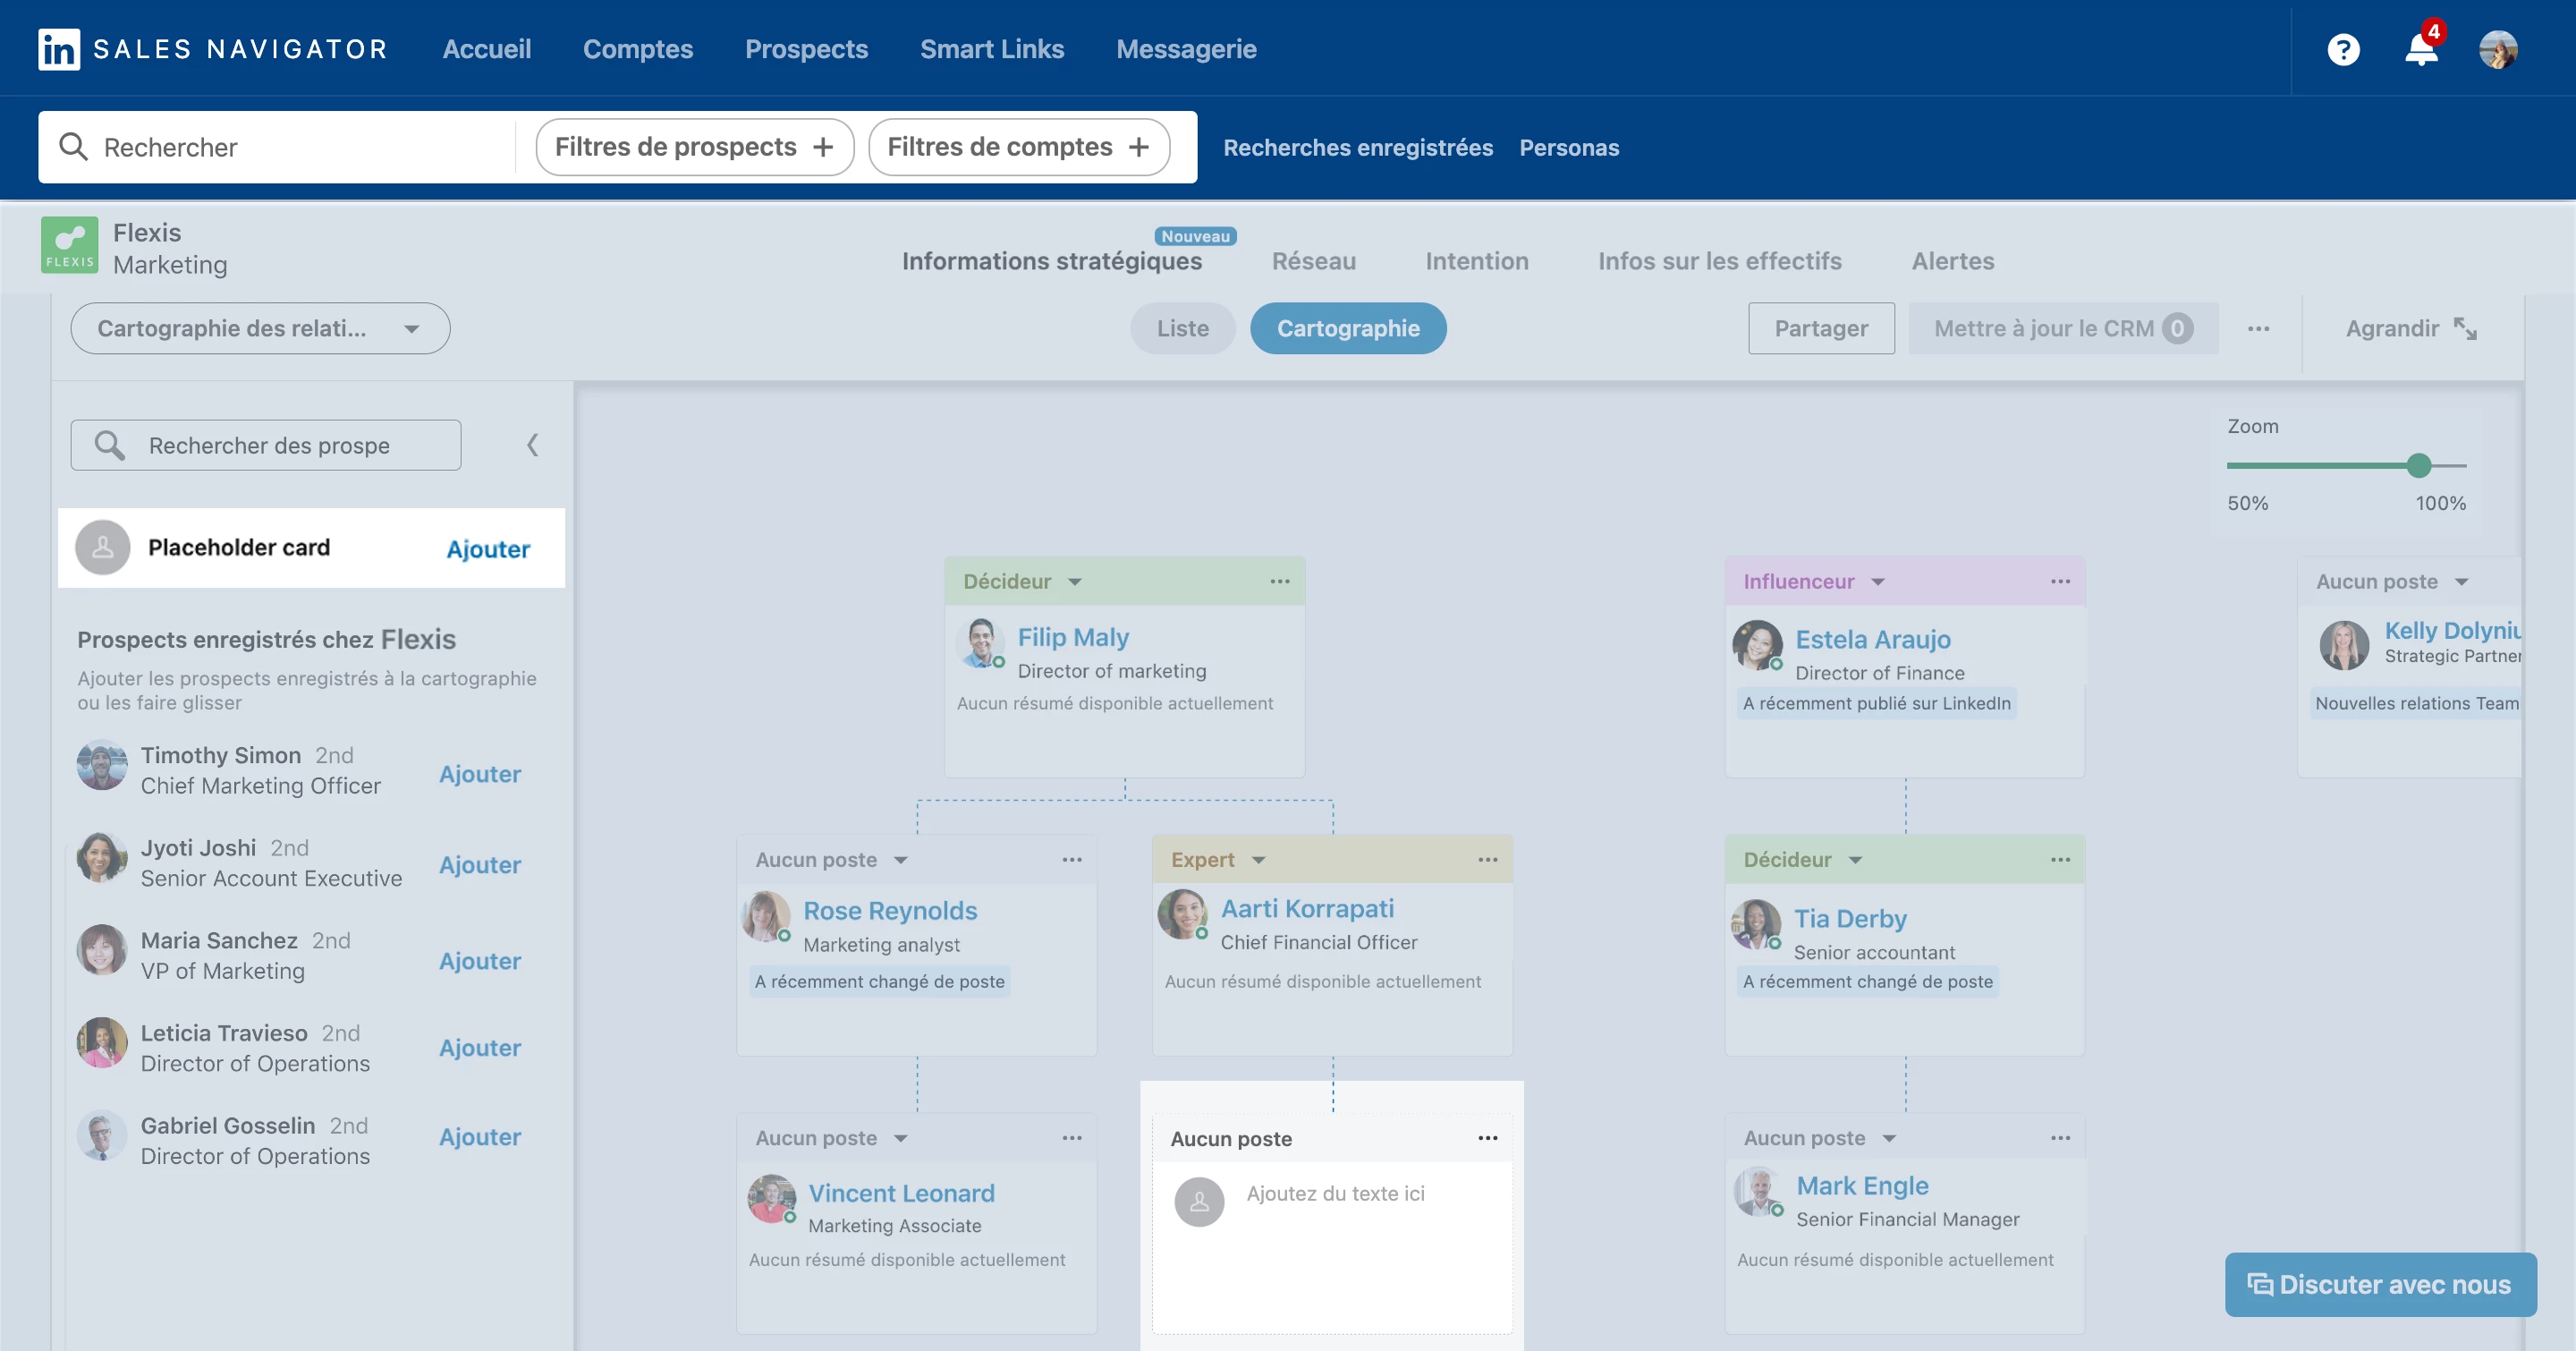The width and height of the screenshot is (2576, 1351).
Task: Open more options on Aarti Korrapati card
Action: click(x=1487, y=859)
